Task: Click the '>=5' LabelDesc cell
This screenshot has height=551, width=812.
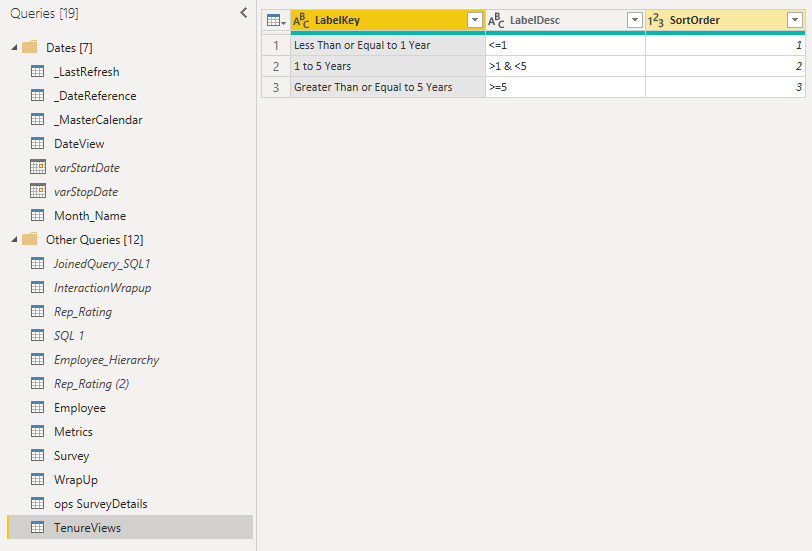Action: coord(566,87)
